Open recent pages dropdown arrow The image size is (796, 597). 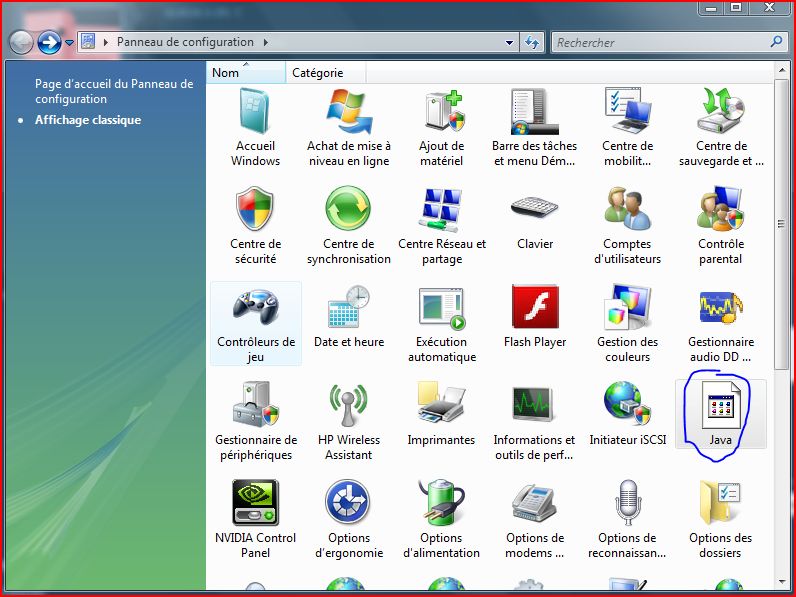click(70, 43)
